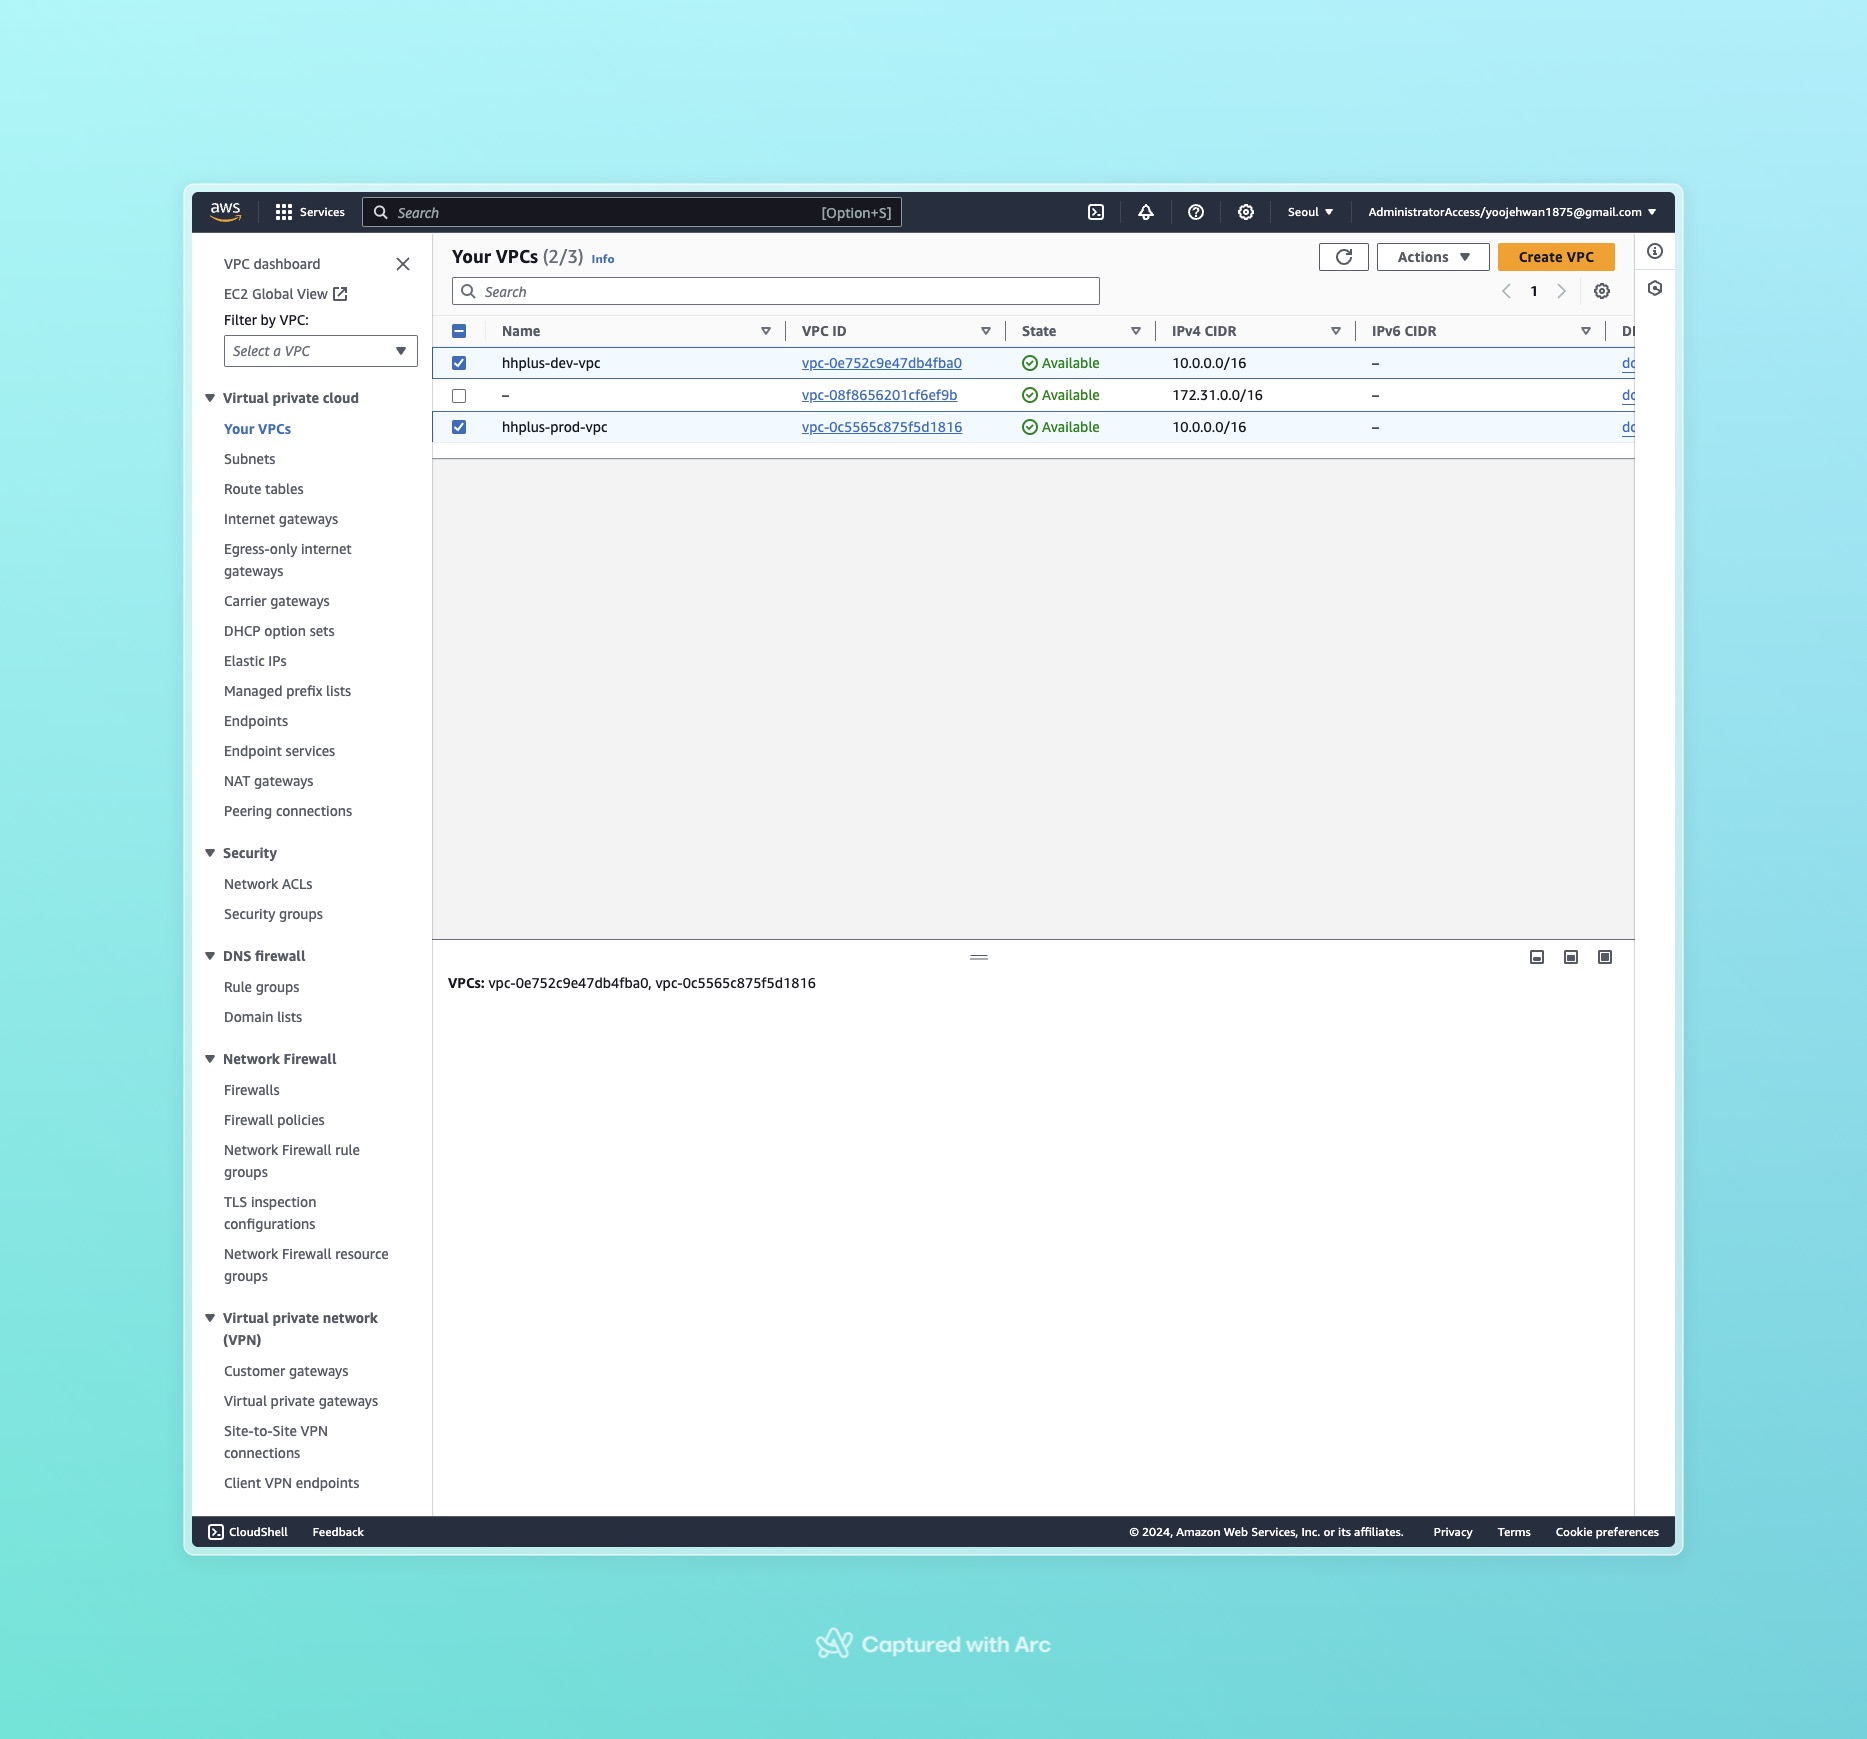Open EC2 Global View external link icon
Viewport: 1867px width, 1739px height.
click(x=340, y=294)
